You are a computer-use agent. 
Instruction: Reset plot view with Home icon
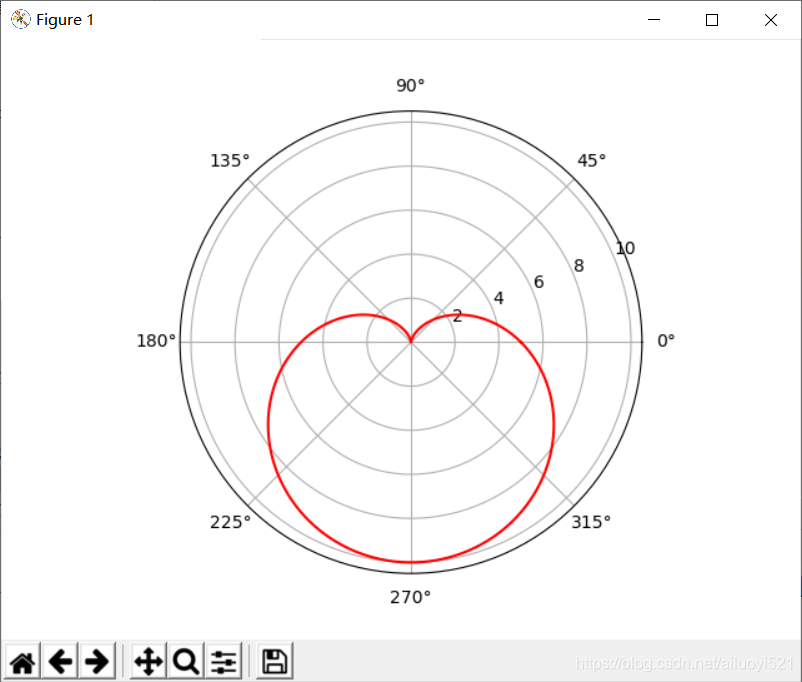[23, 662]
